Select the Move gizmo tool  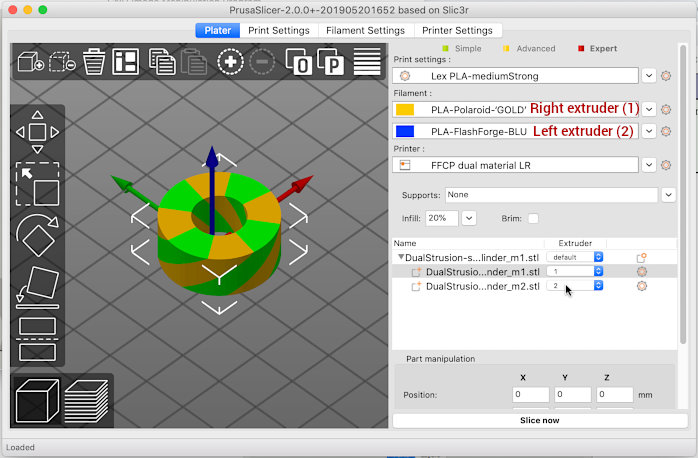37,132
